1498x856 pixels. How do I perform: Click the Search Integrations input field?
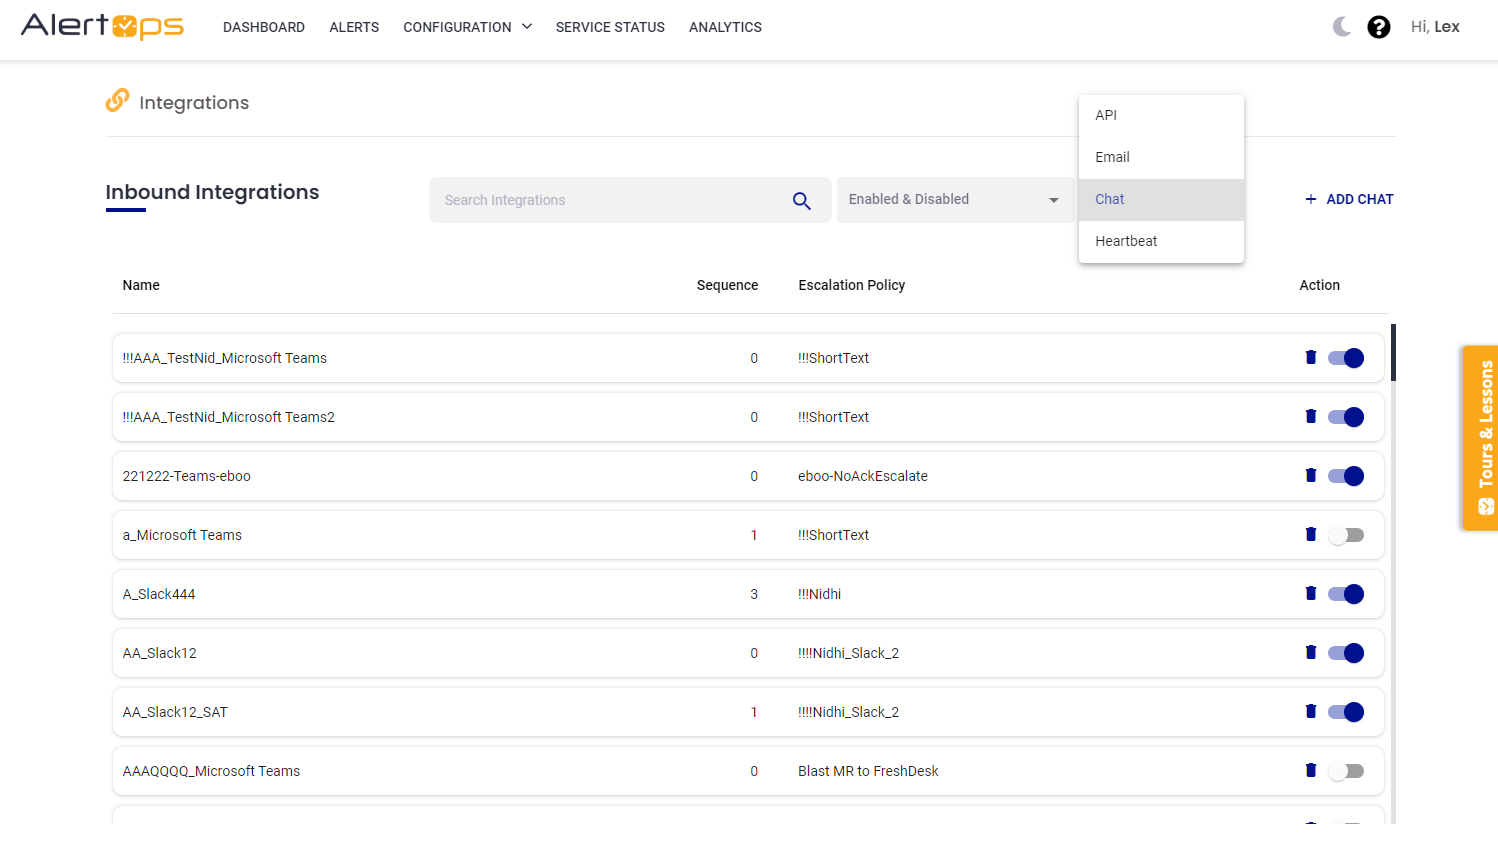point(610,200)
